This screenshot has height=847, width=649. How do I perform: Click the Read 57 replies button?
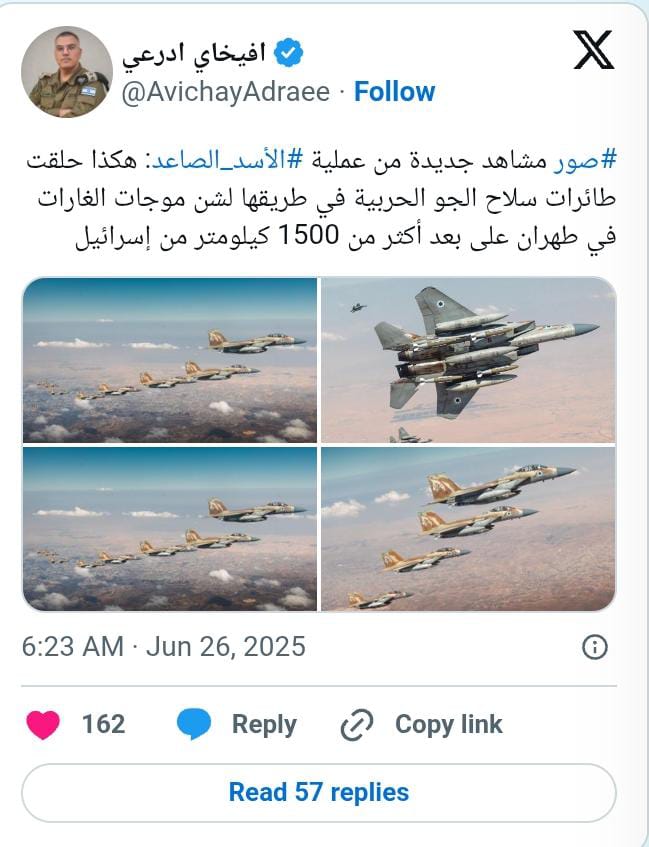pos(319,792)
